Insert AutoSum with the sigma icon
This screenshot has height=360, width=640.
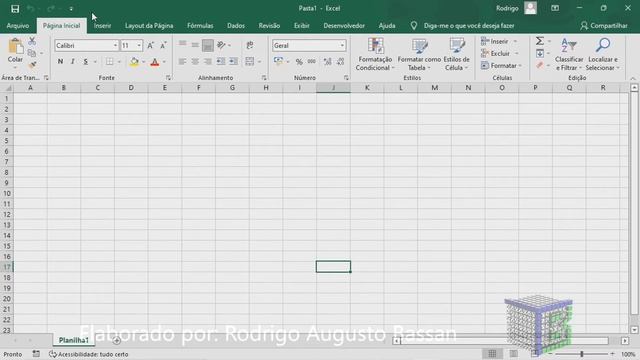[540, 41]
